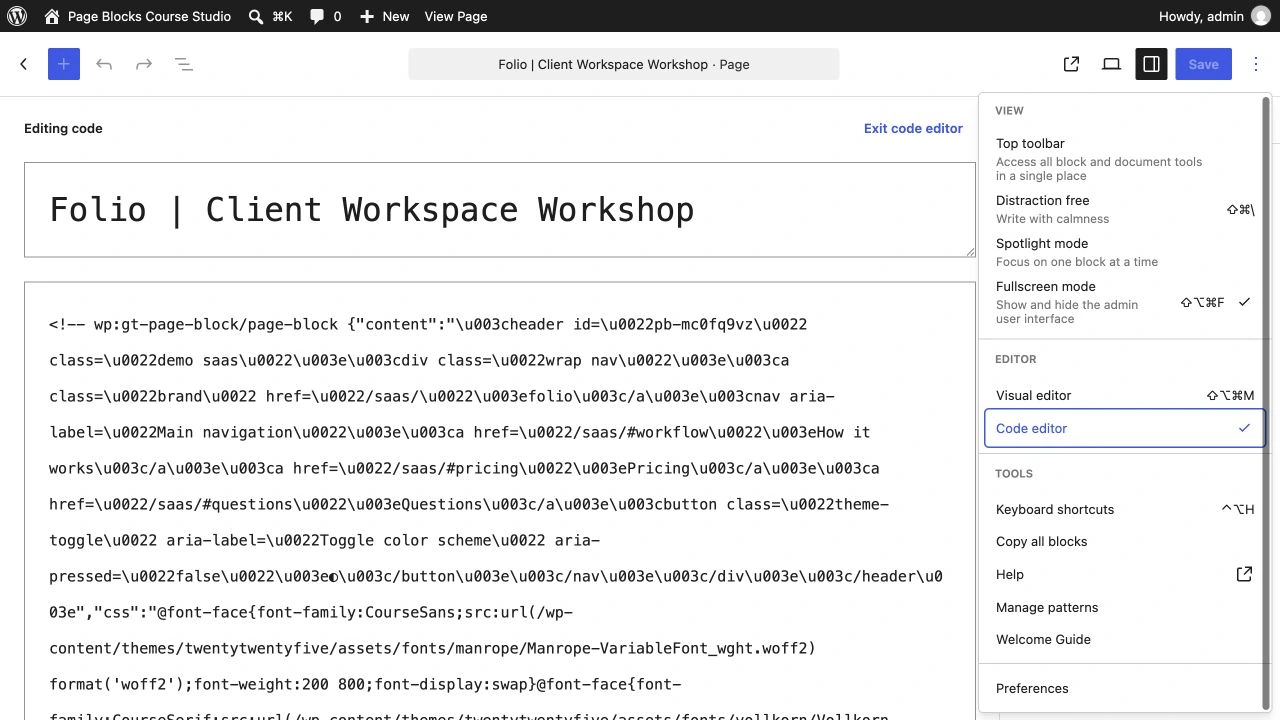Click the admin avatar icon
The image size is (1280, 720).
point(1260,16)
